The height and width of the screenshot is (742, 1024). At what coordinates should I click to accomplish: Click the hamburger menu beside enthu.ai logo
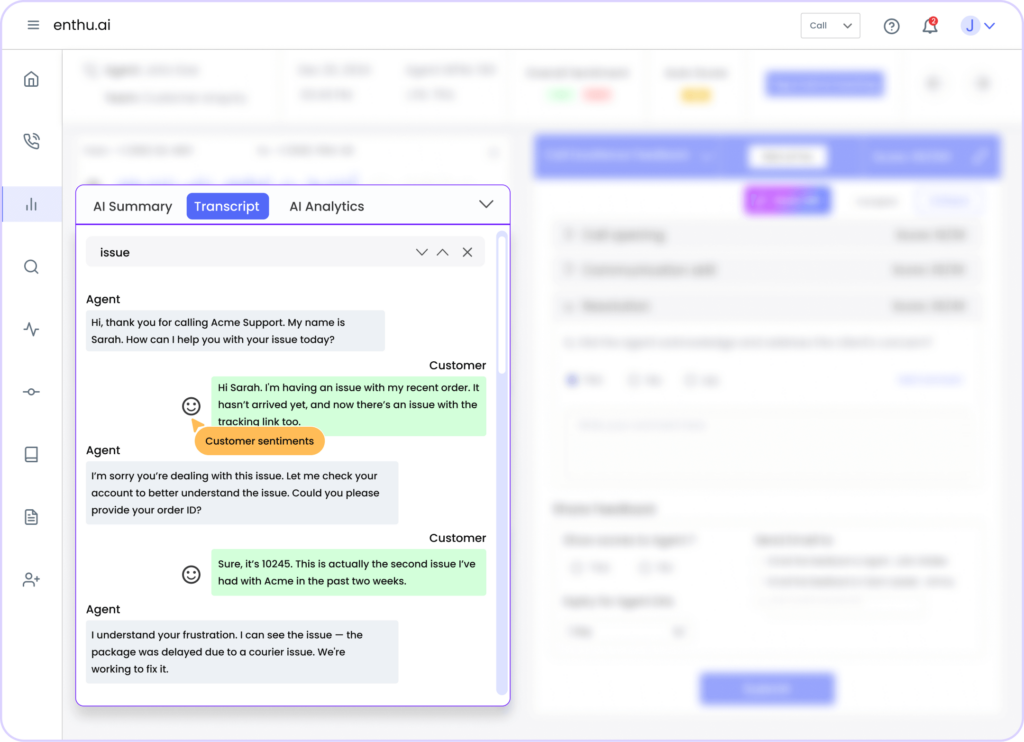33,25
